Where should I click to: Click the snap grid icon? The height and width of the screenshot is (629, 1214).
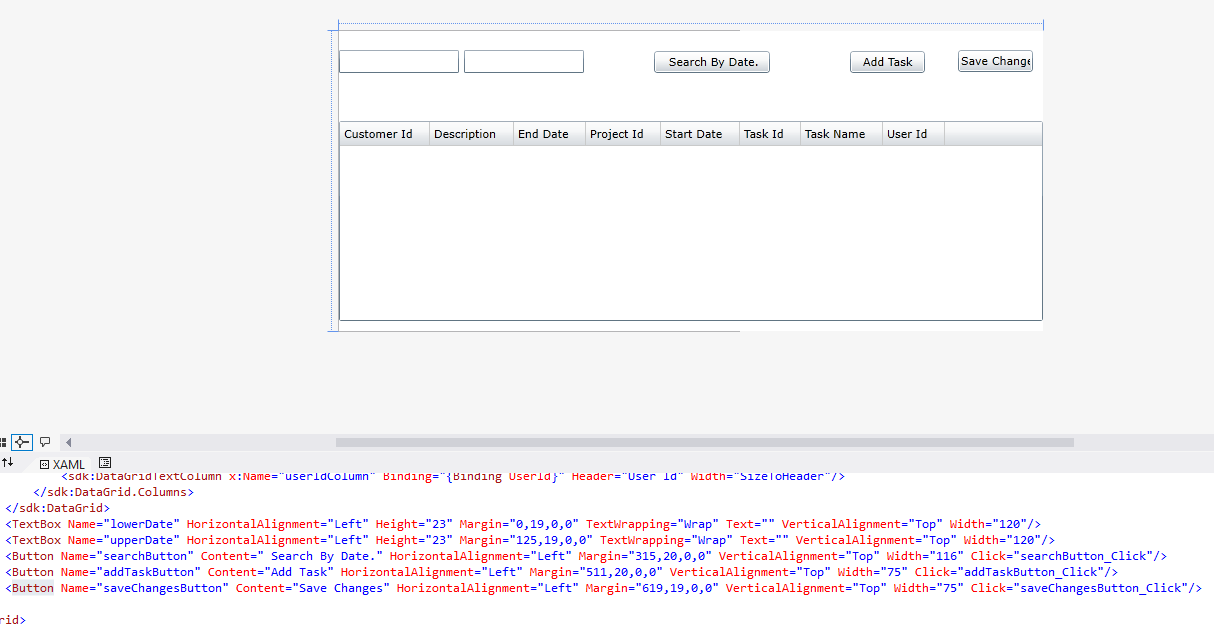(x=3, y=442)
